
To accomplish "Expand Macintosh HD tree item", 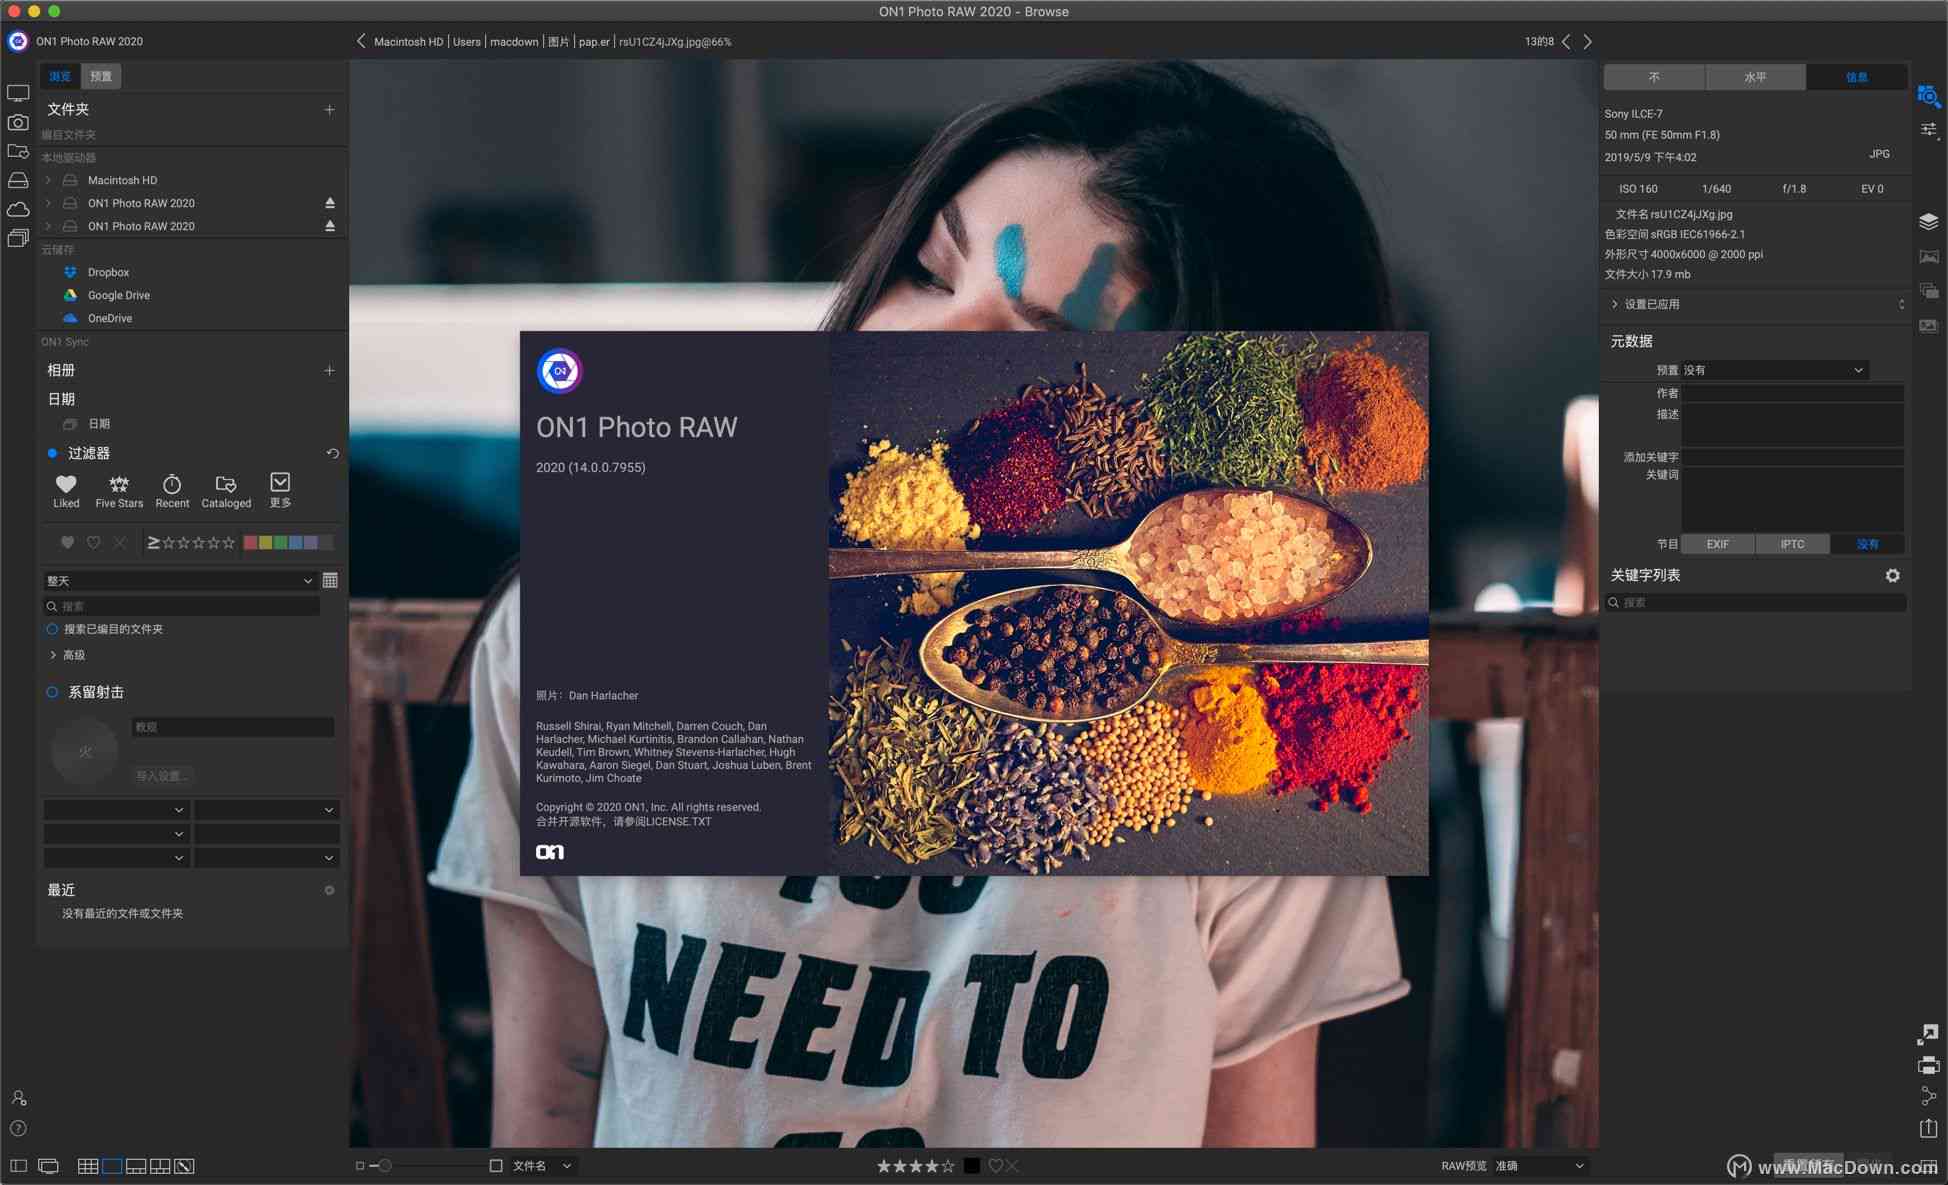I will (47, 179).
